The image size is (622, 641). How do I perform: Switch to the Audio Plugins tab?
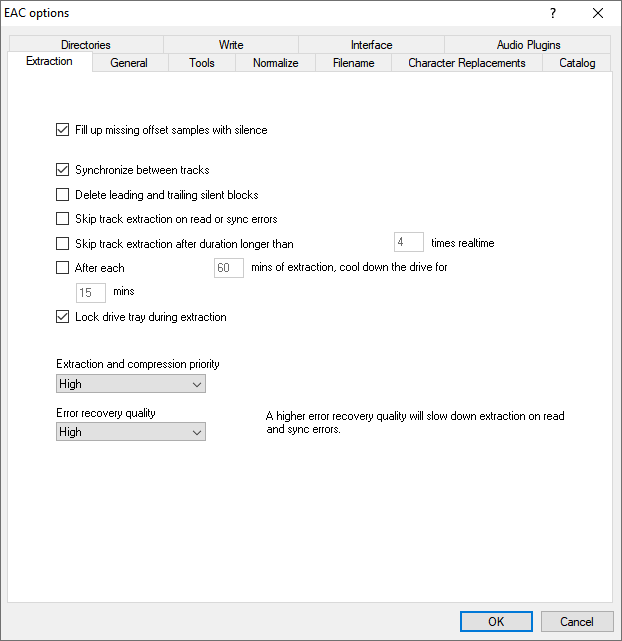coord(528,45)
